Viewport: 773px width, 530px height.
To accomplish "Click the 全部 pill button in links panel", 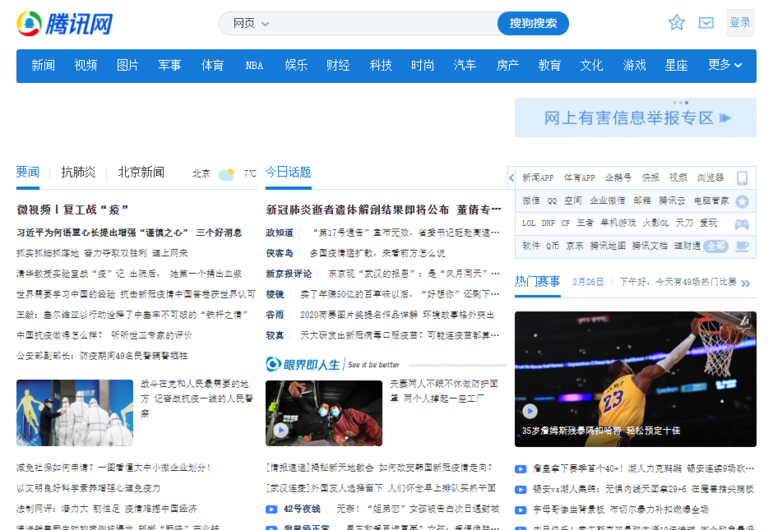I will tap(716, 246).
